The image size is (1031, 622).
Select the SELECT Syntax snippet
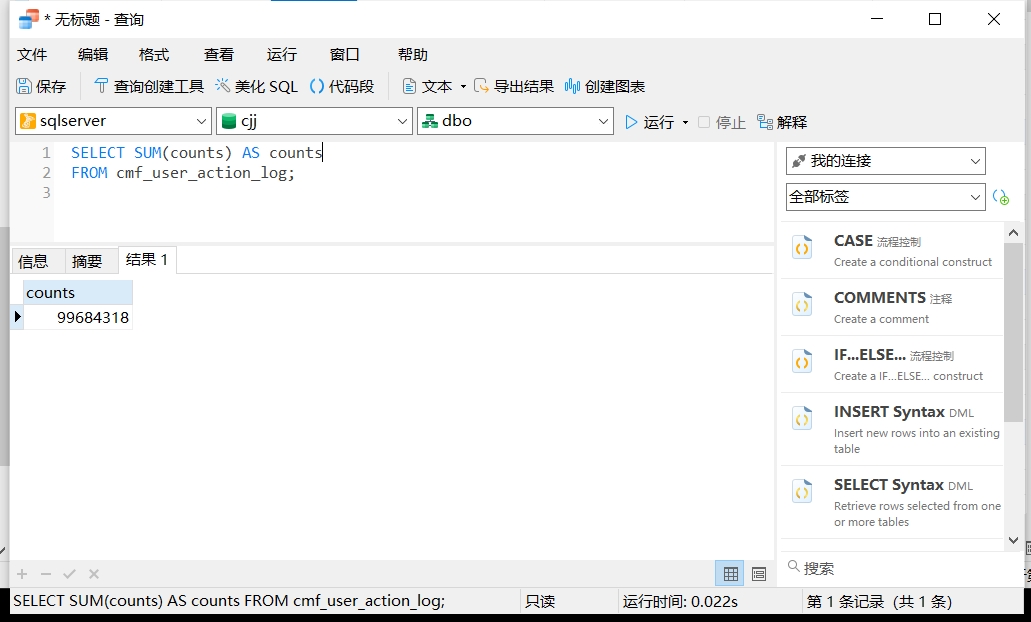[x=892, y=502]
